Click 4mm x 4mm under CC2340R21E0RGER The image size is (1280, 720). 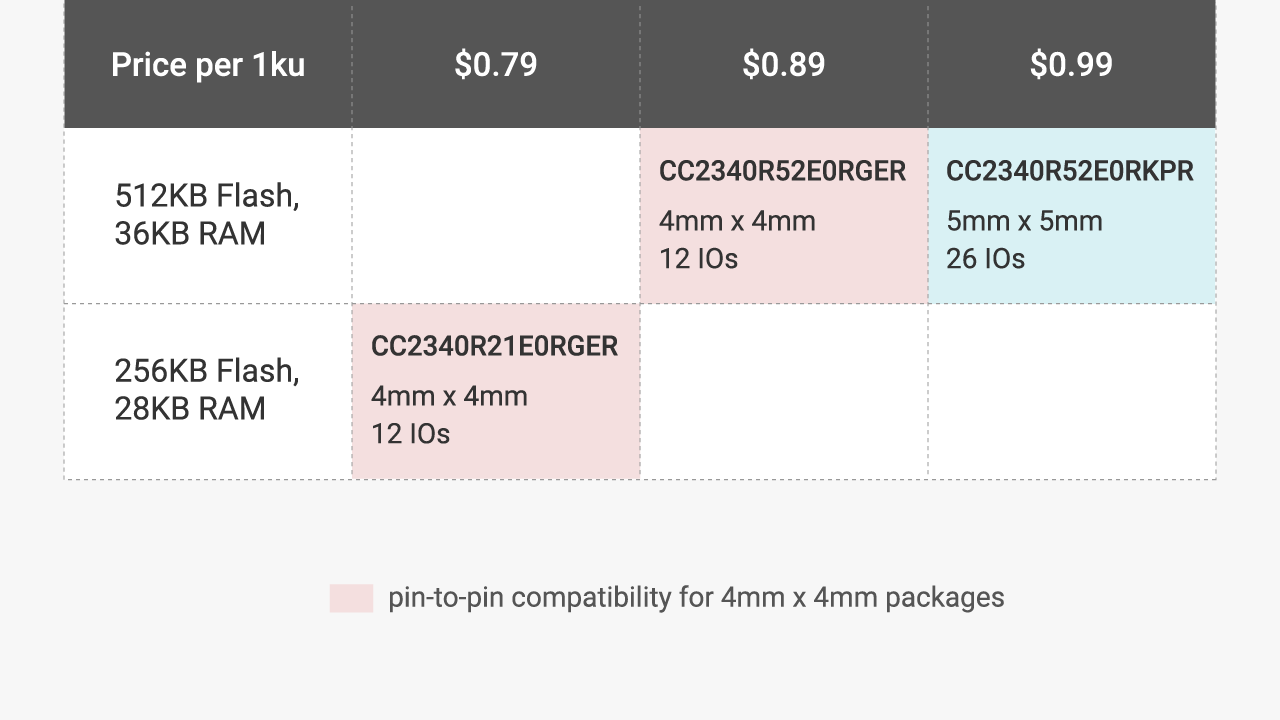click(449, 396)
